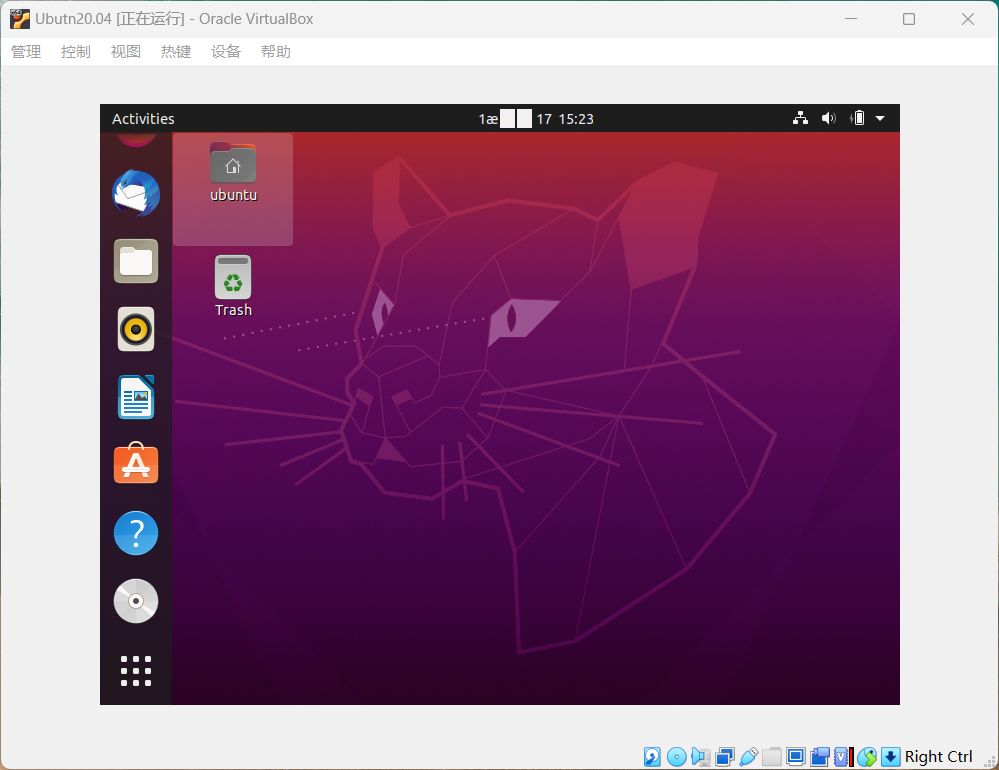Click the wired network icon in Ubuntu top bar
Viewport: 999px width, 770px height.
point(800,118)
